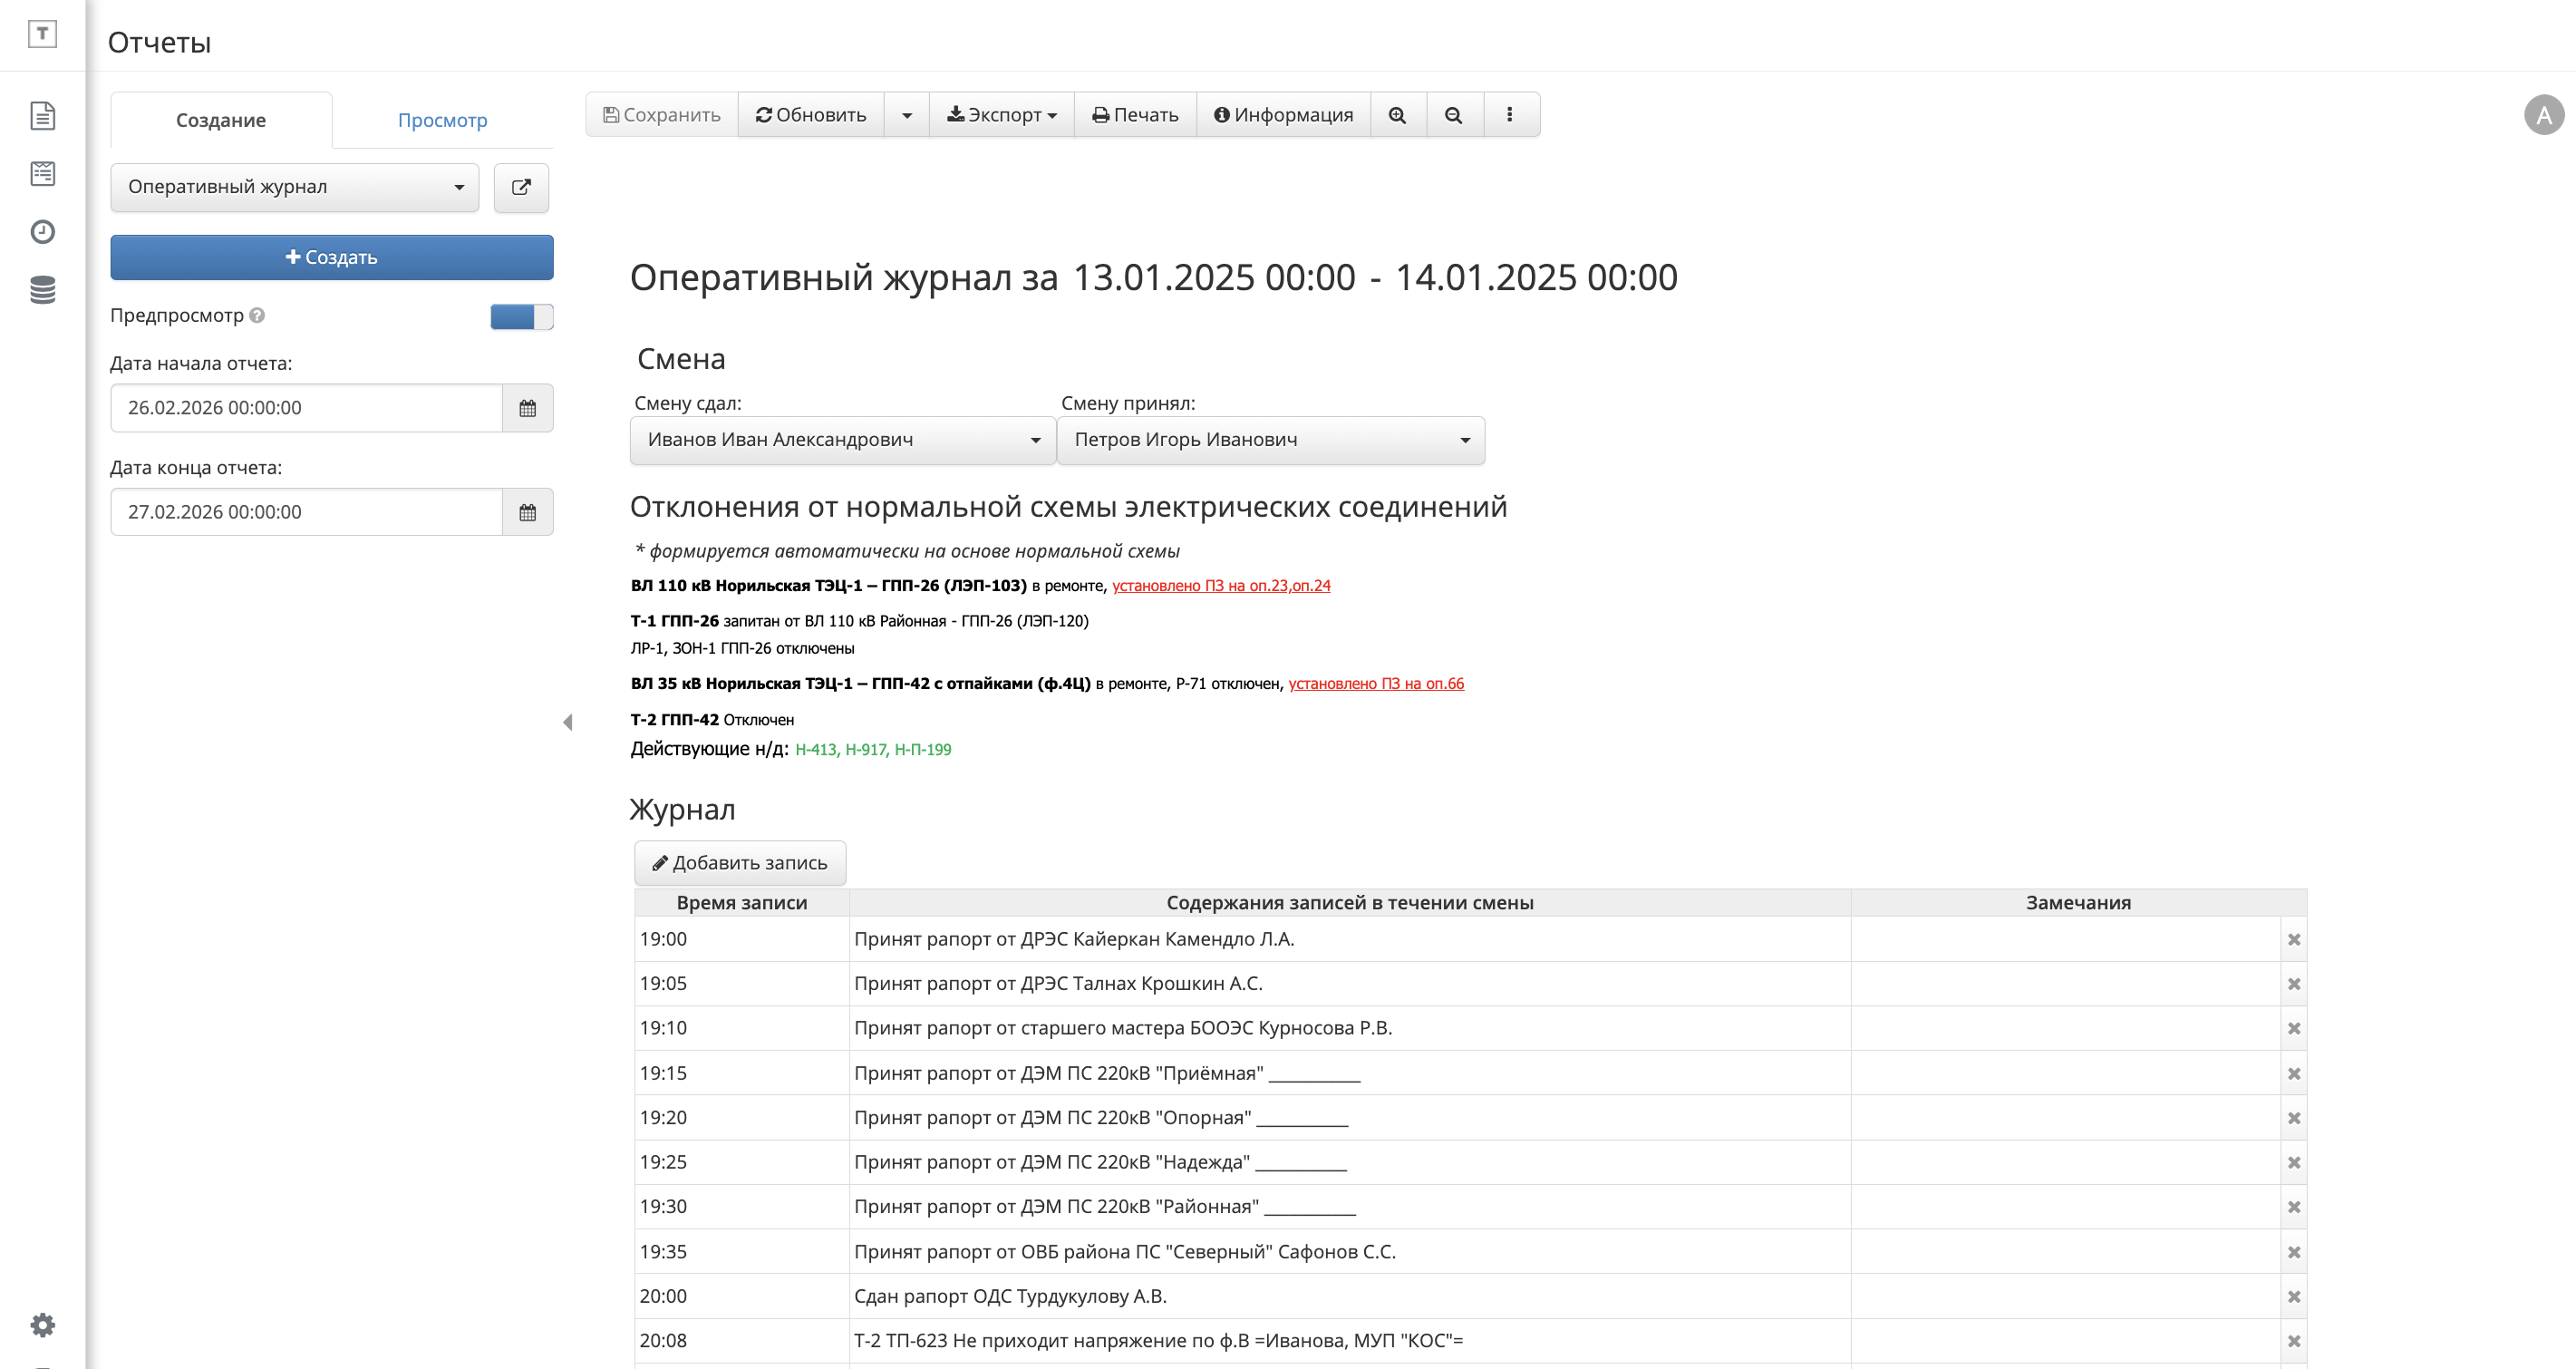Click the zoom-out magnifier toolbar icon
This screenshot has height=1369, width=2576.
(x=1454, y=115)
